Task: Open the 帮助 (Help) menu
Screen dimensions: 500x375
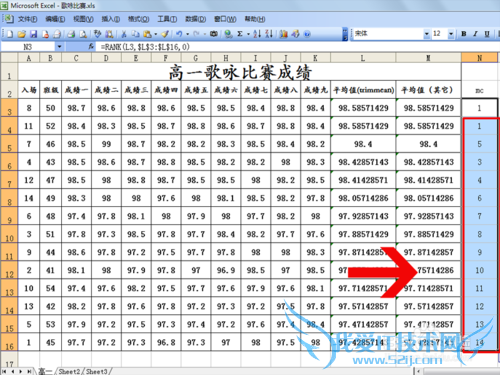Action: (x=255, y=19)
